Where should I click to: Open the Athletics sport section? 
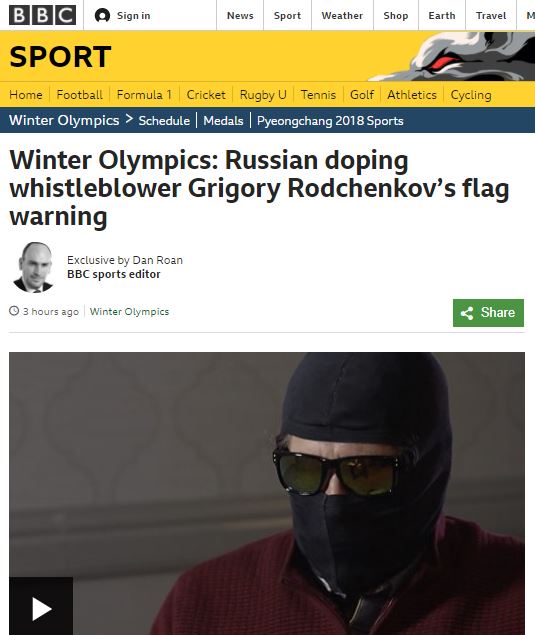(x=412, y=95)
